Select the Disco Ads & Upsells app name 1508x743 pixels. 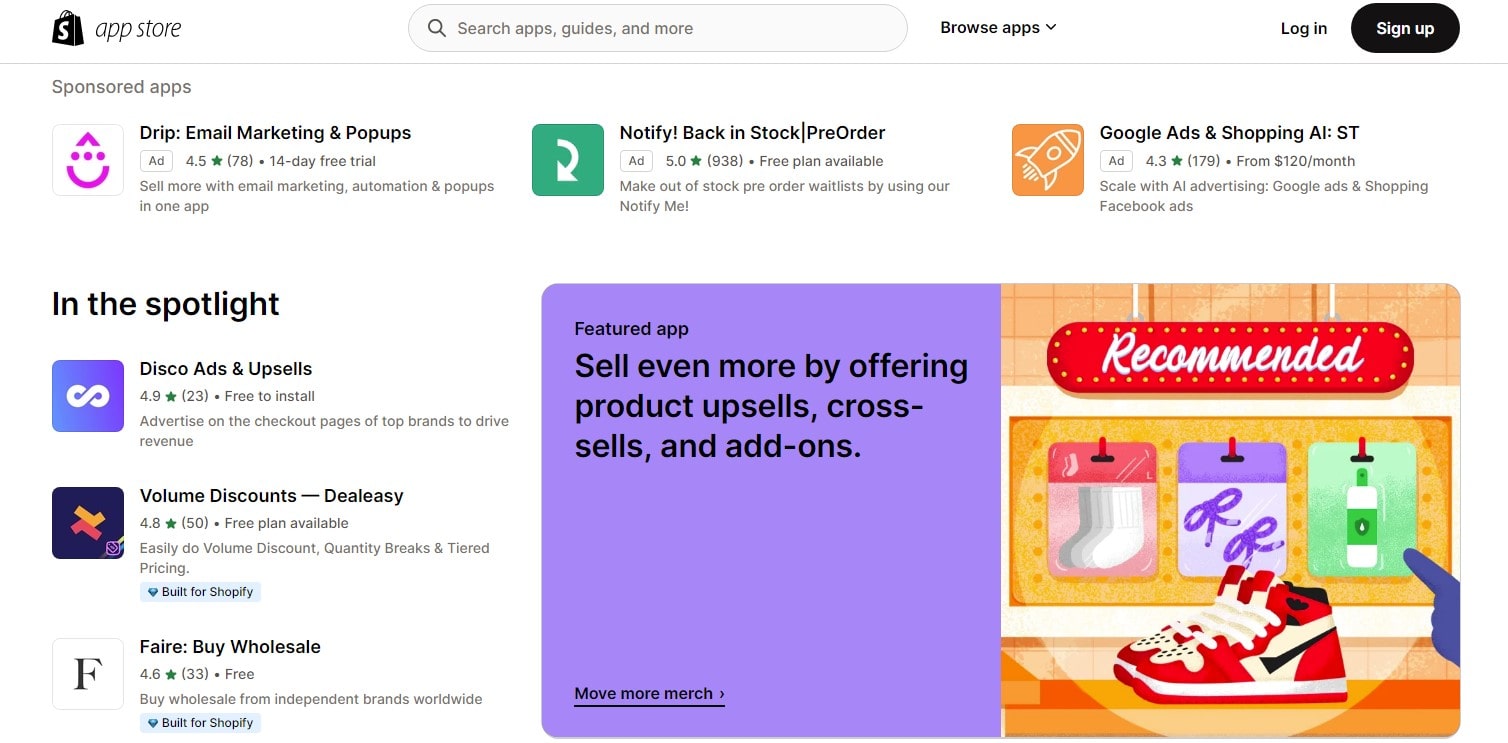point(225,368)
